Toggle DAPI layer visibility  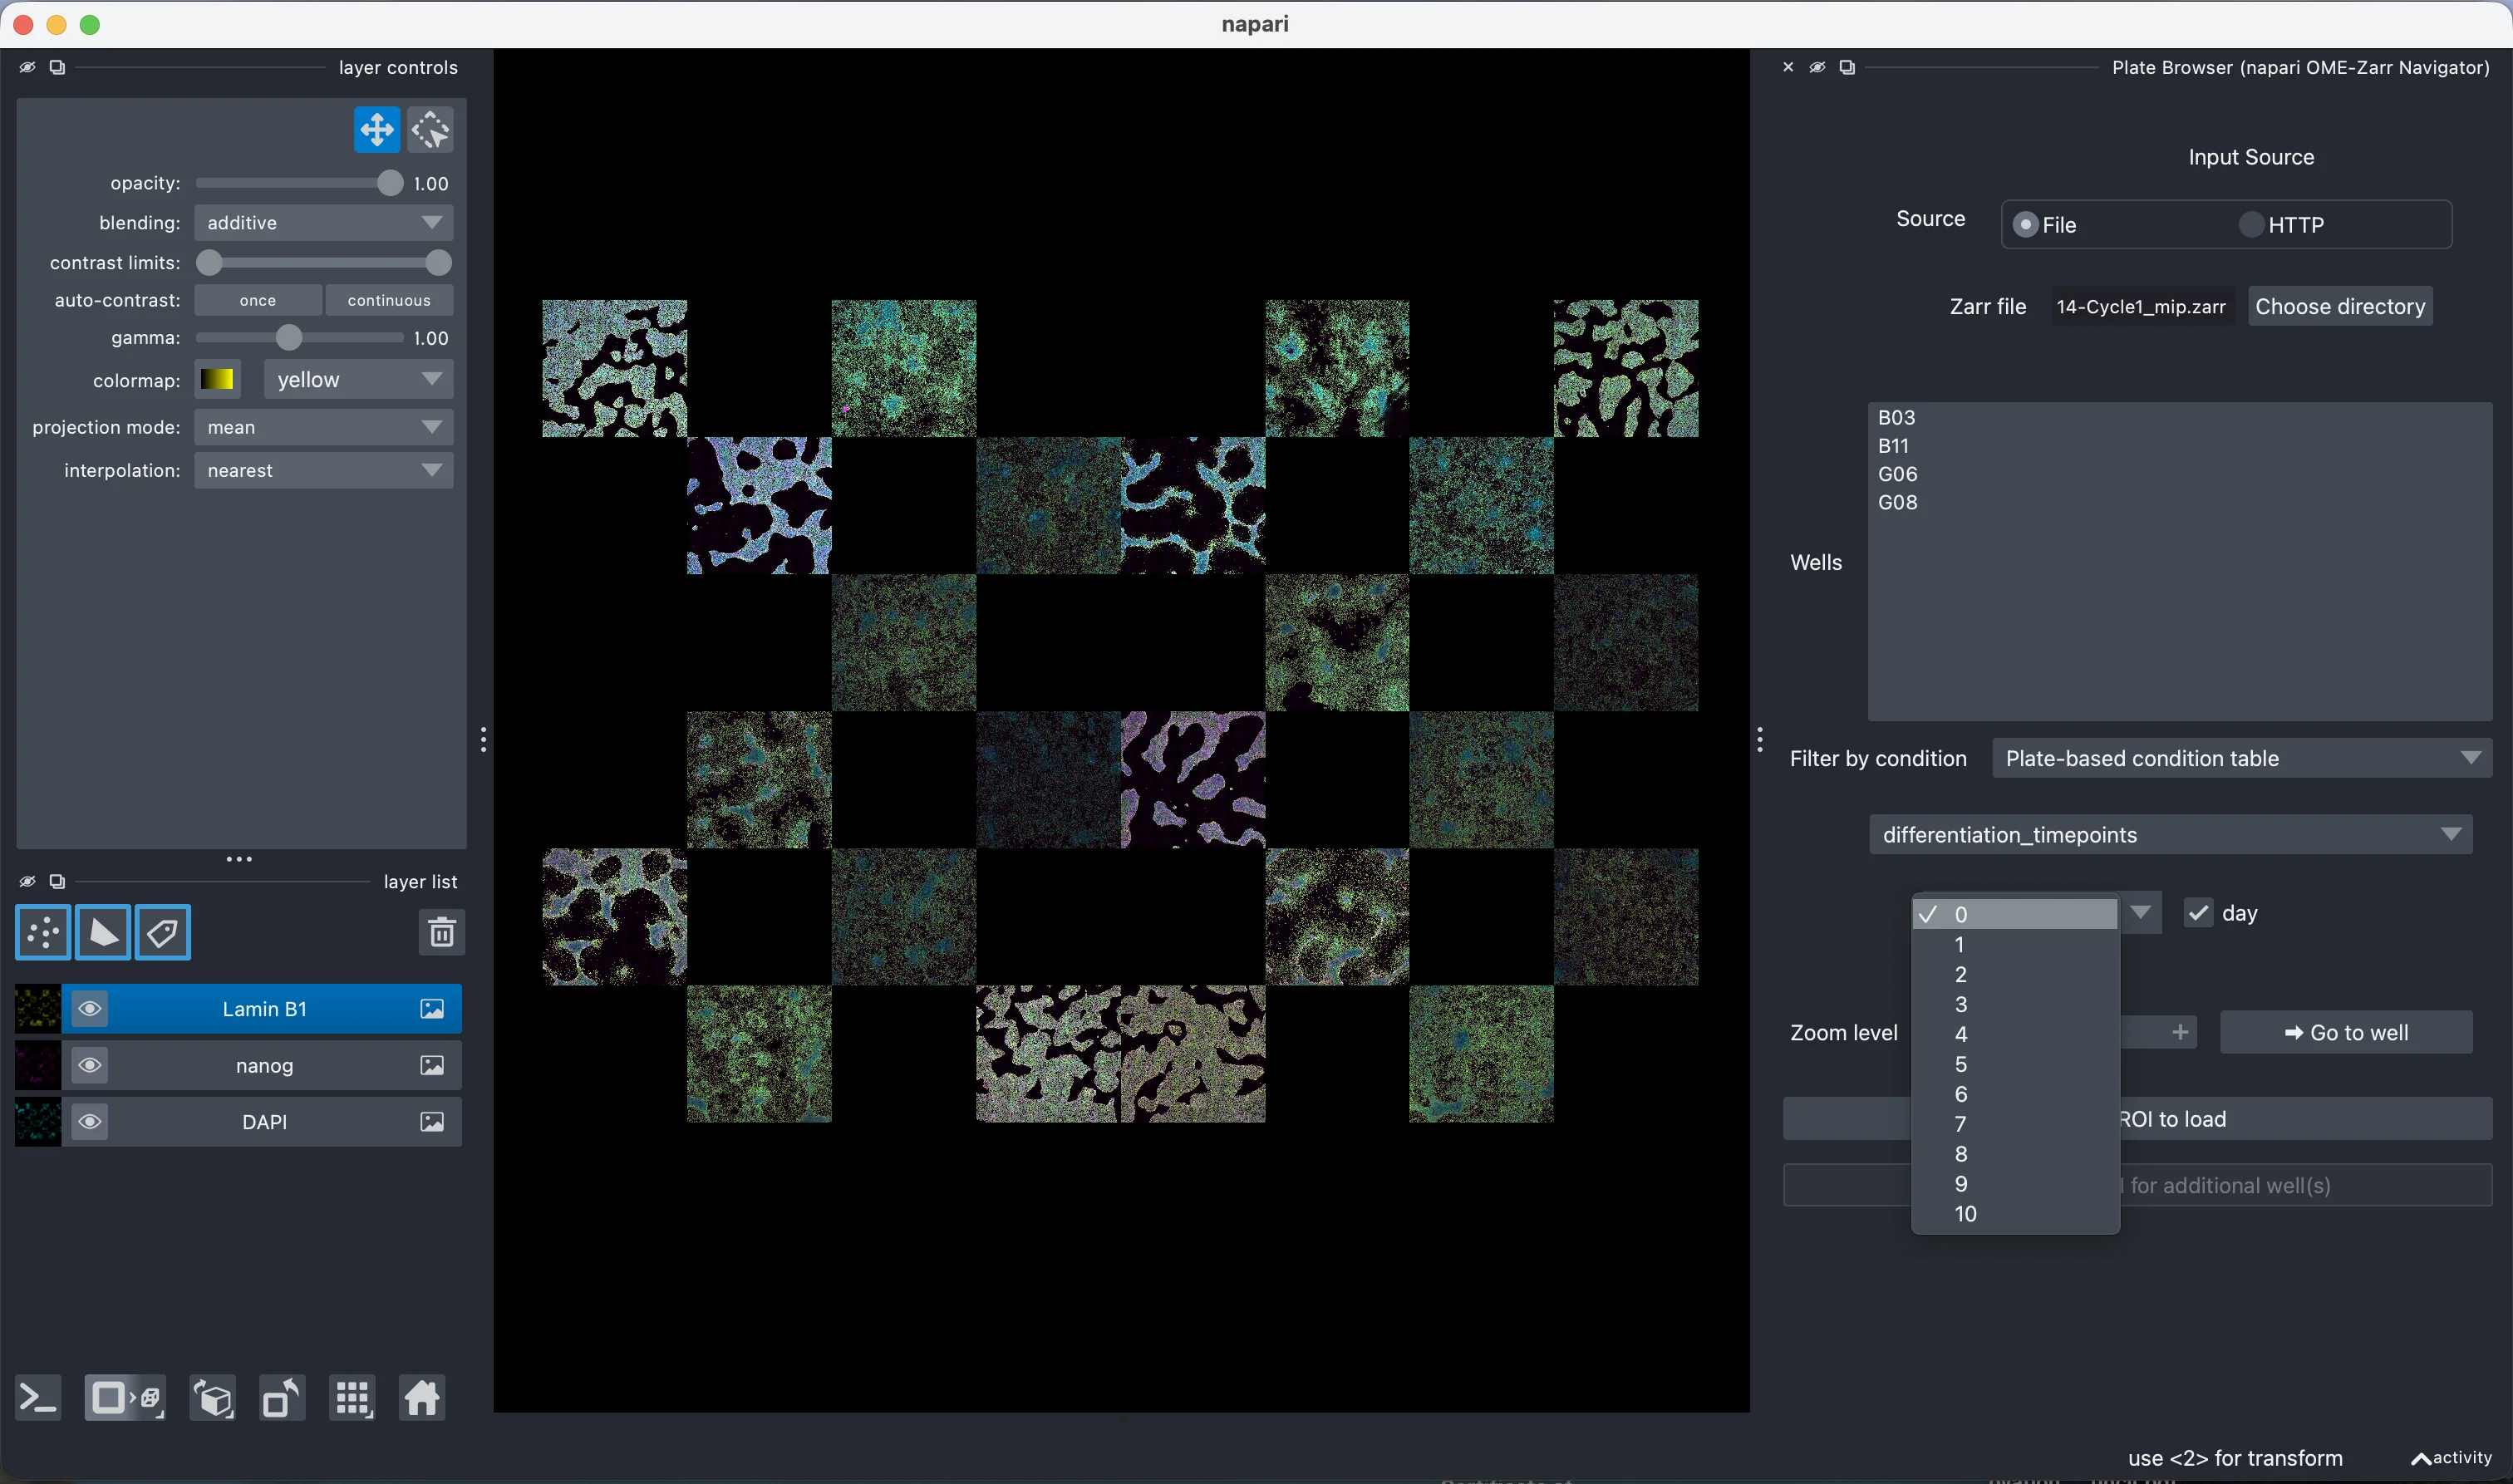coord(90,1122)
